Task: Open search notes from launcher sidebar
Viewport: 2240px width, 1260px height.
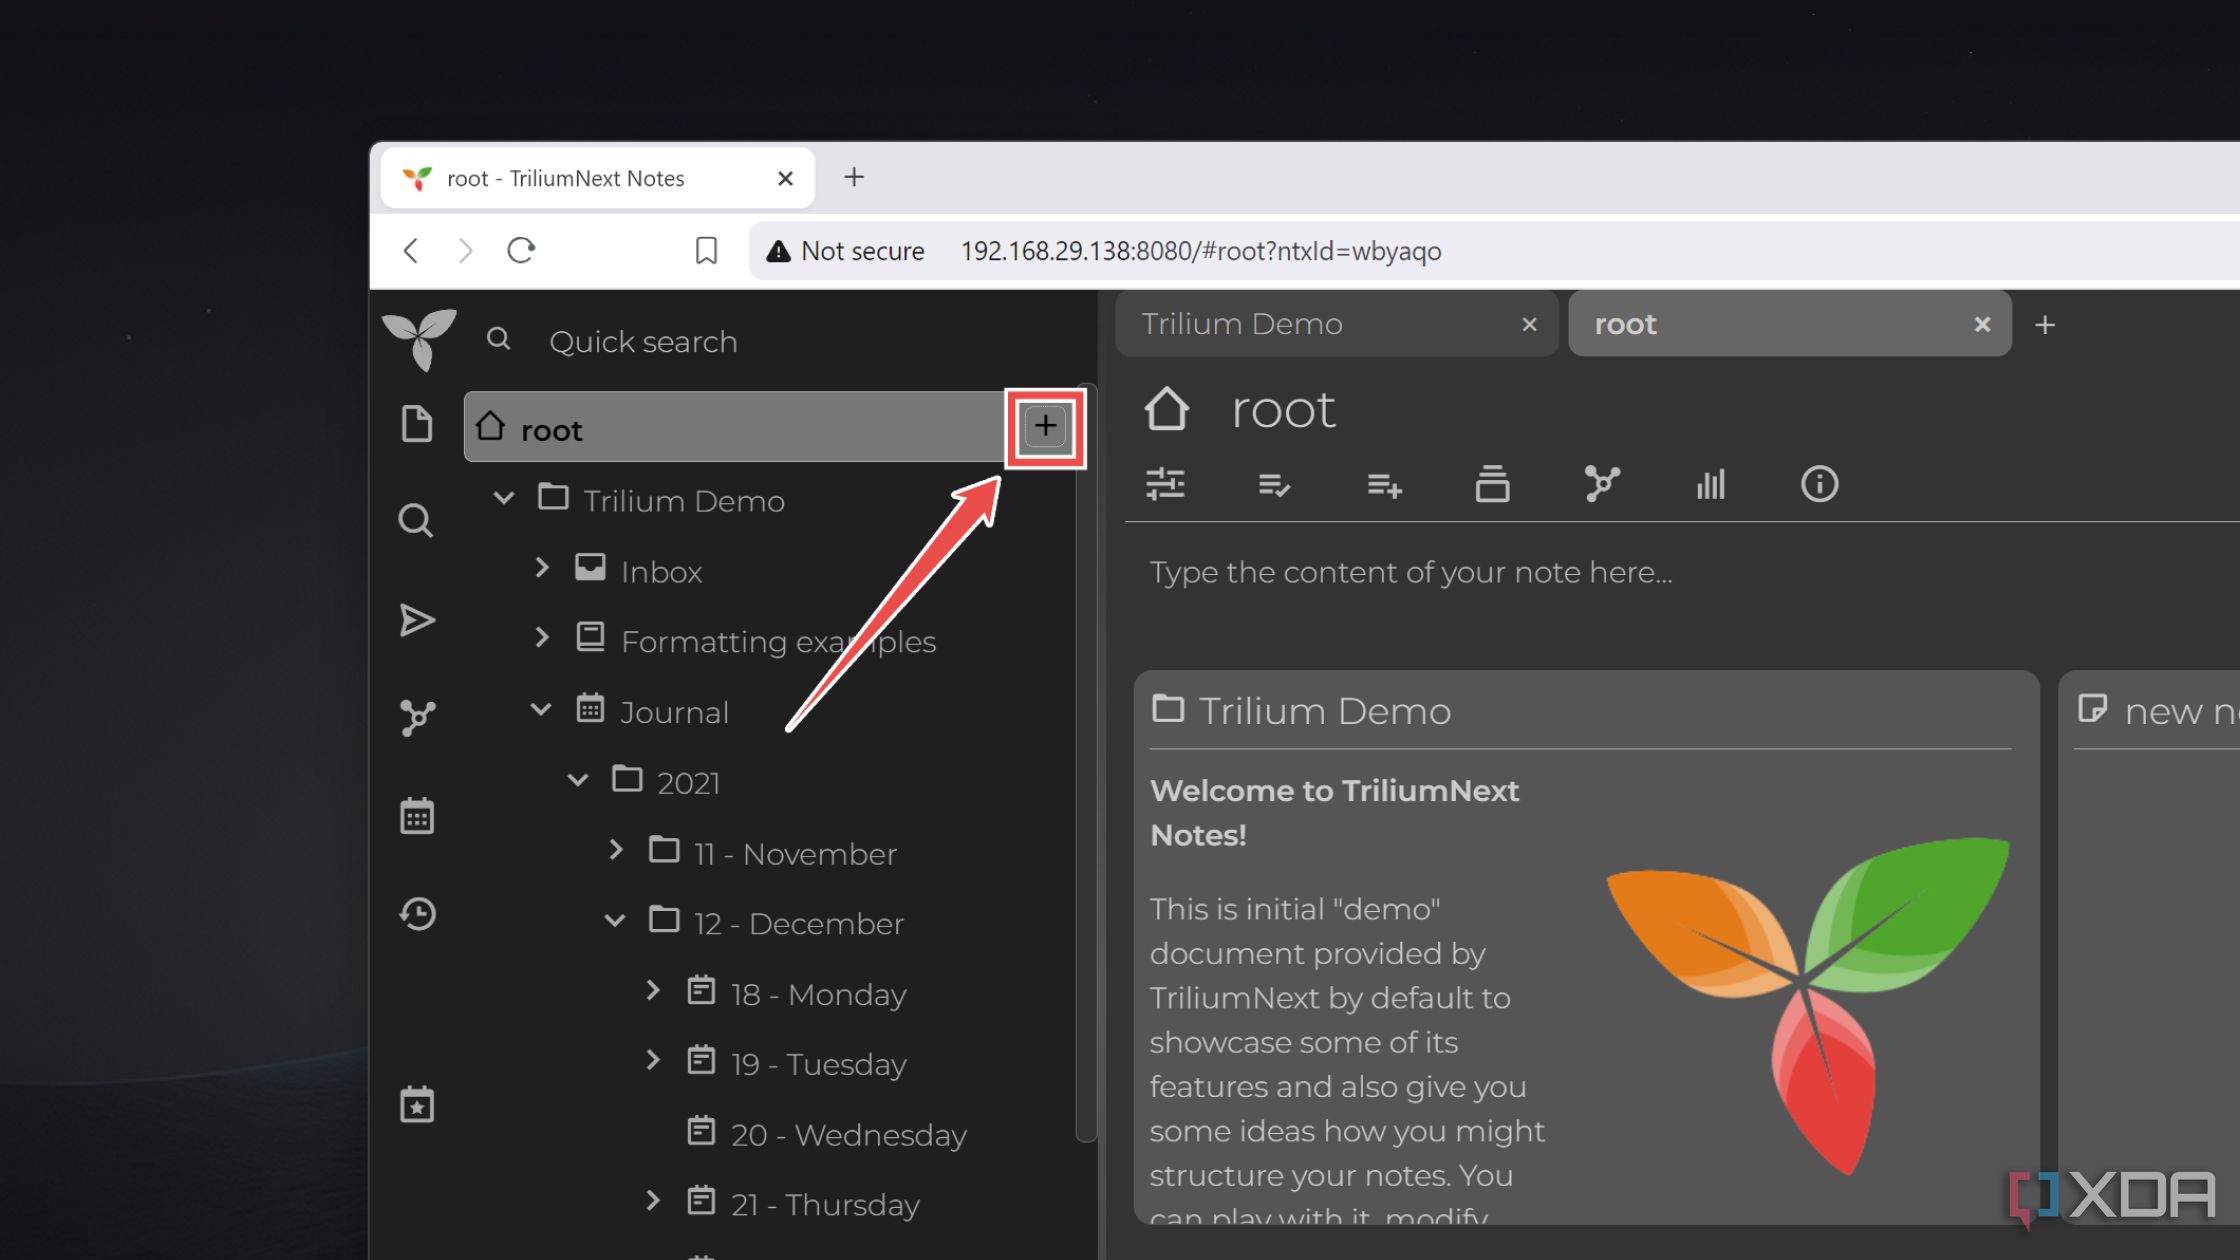Action: point(416,521)
